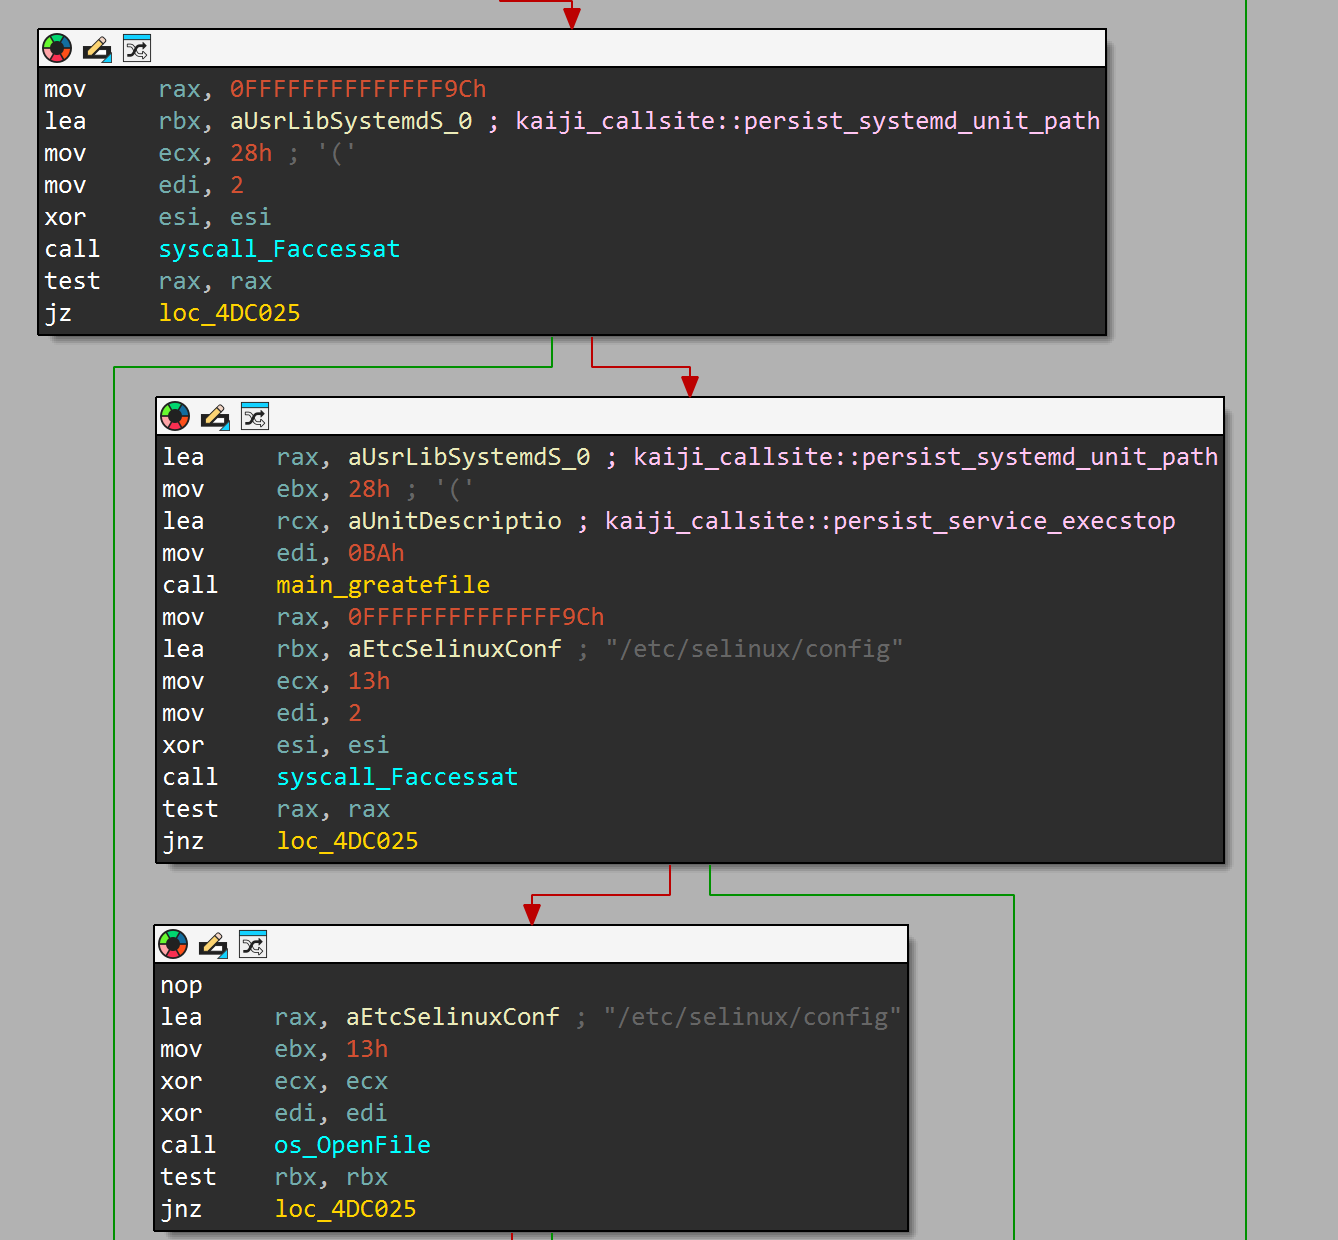Select the aUsrLibSystemdS_0 operand in the top block
Screen dimensions: 1338x1240
coord(350,121)
